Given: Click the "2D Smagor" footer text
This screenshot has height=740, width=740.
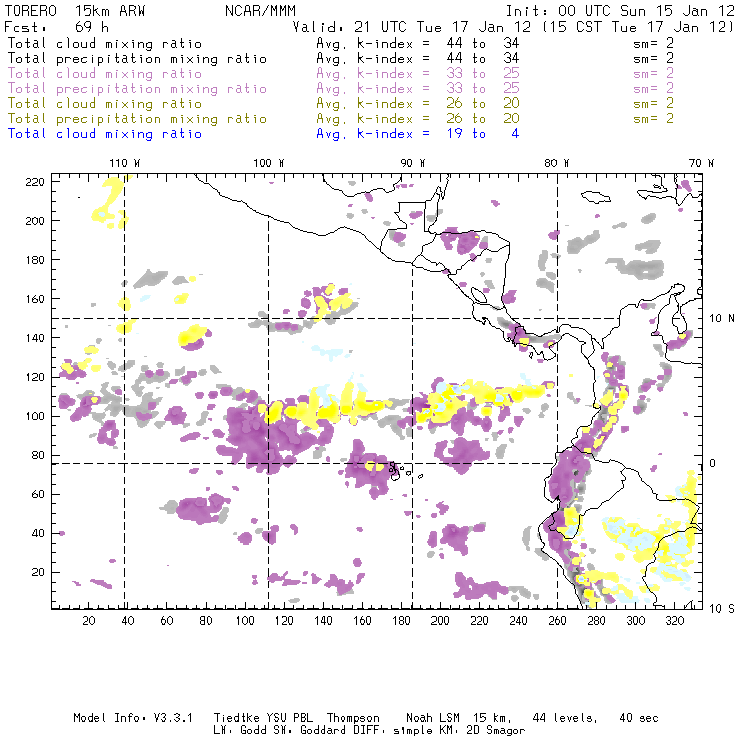Looking at the screenshot, I should point(496,731).
